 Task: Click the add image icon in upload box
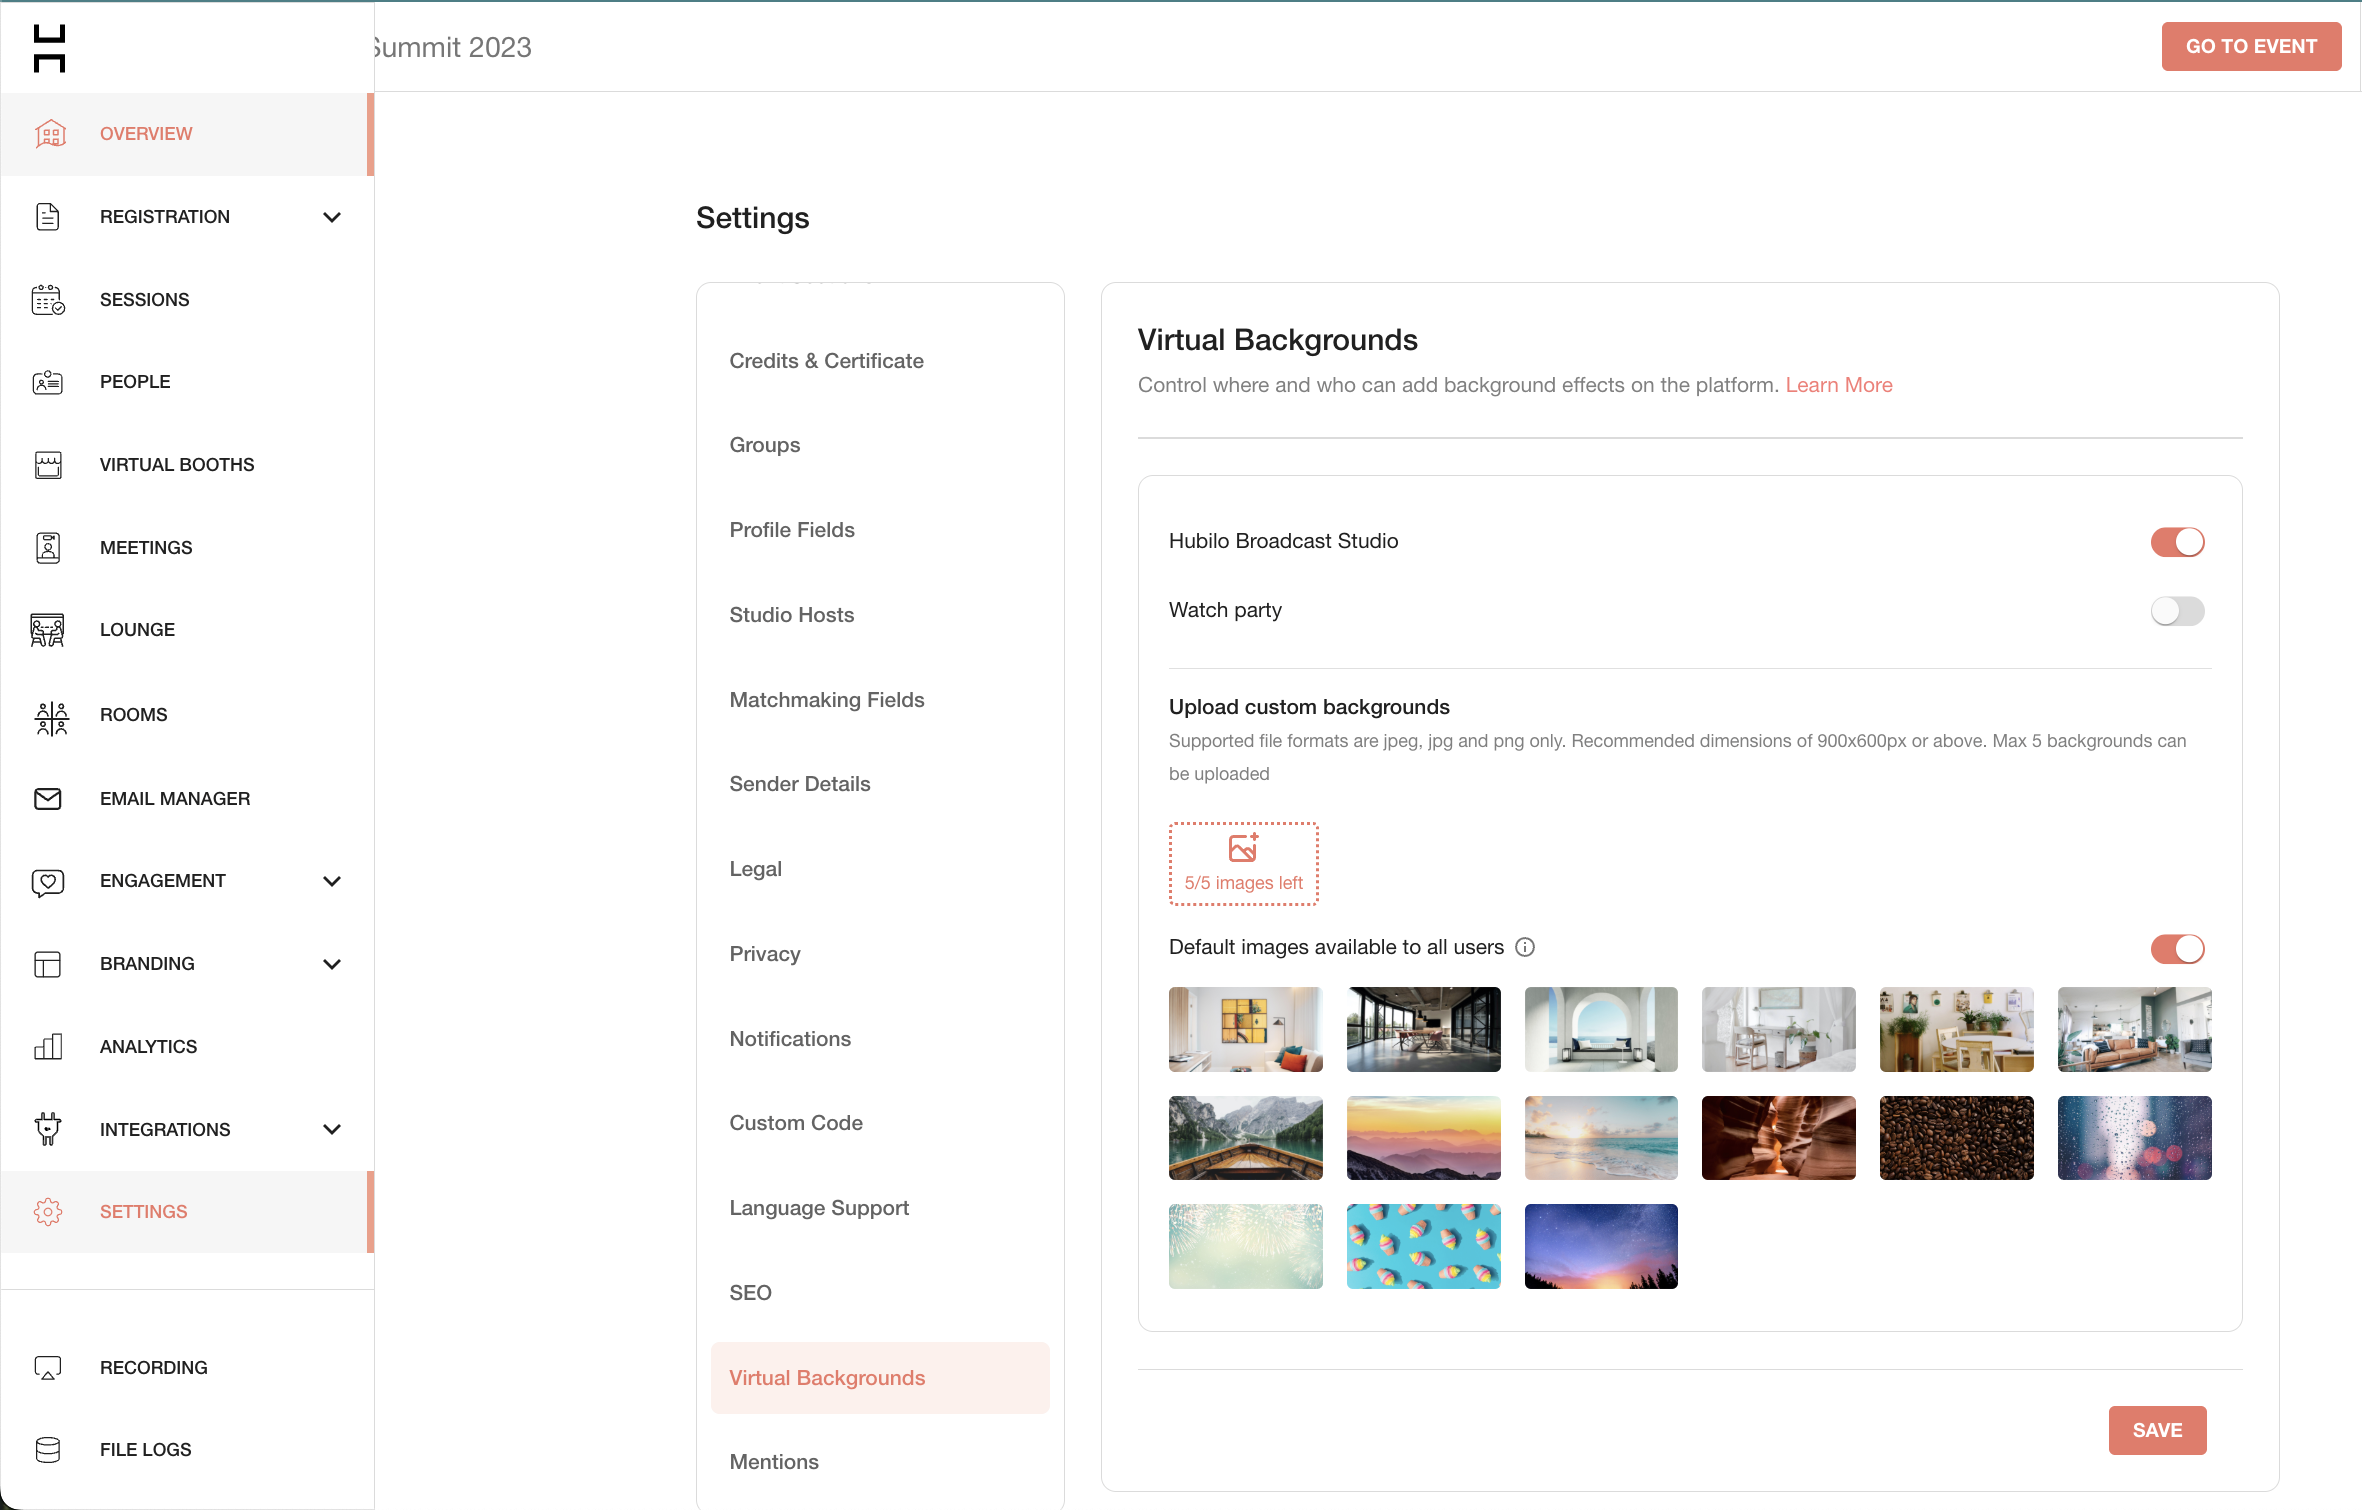1243,848
